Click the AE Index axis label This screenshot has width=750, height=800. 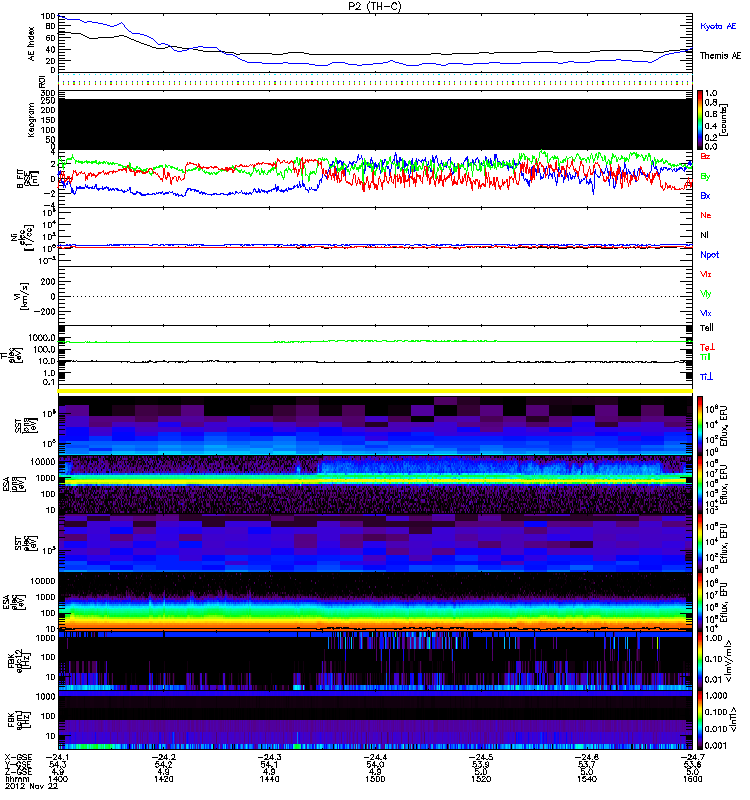[x=32, y=44]
